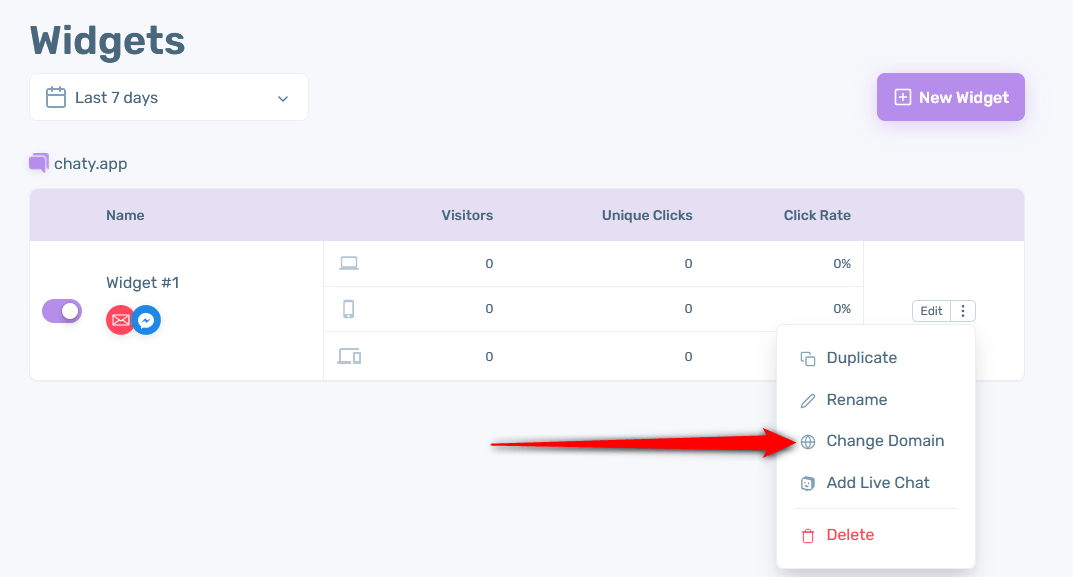Click the blue Messenger channel icon
The image size is (1073, 577).
point(146,320)
